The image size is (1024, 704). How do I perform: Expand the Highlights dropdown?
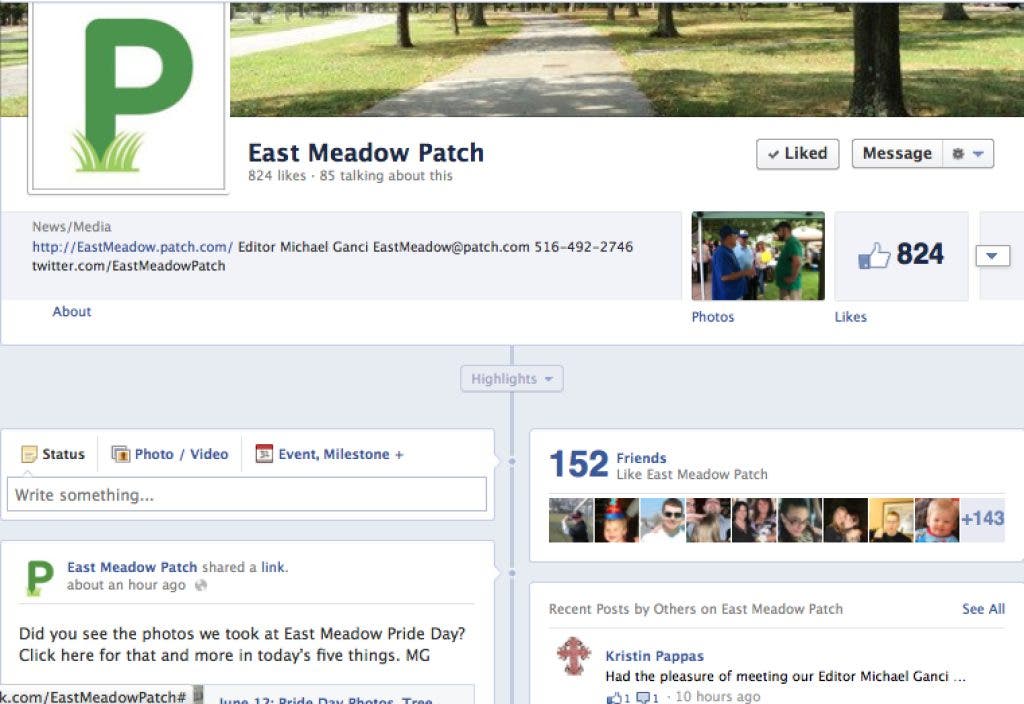click(511, 379)
